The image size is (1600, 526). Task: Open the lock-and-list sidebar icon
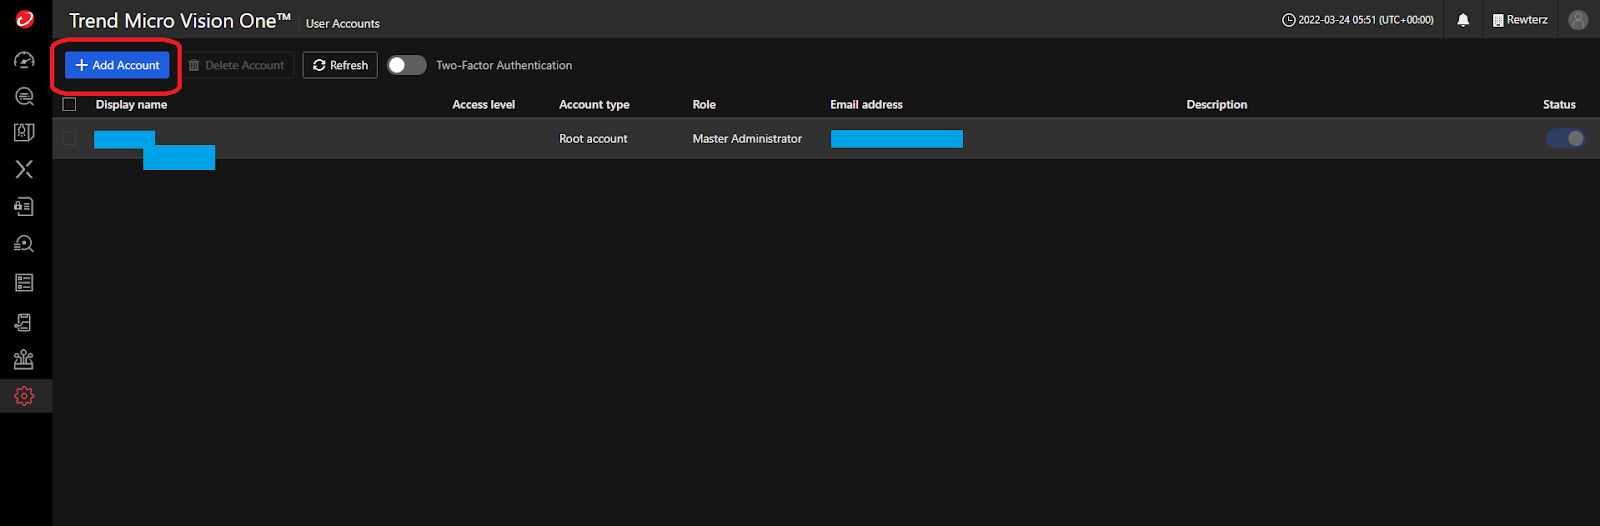pyautogui.click(x=25, y=206)
